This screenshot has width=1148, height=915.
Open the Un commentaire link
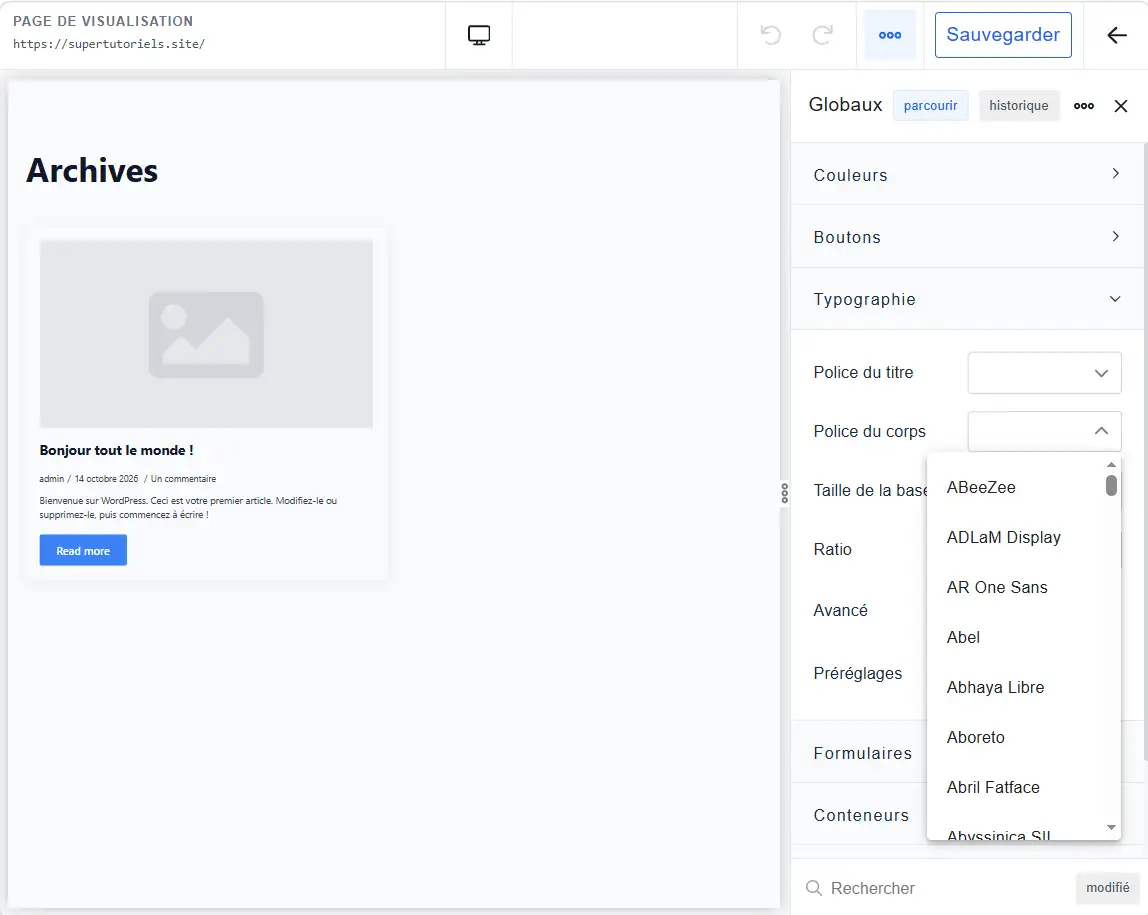click(x=183, y=479)
